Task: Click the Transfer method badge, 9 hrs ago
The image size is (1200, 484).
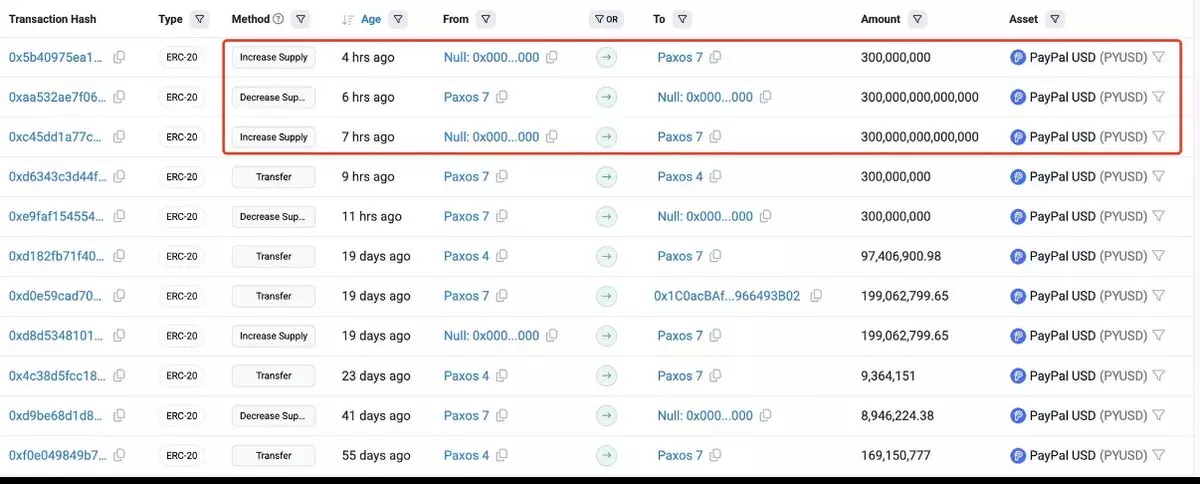Action: pos(273,177)
